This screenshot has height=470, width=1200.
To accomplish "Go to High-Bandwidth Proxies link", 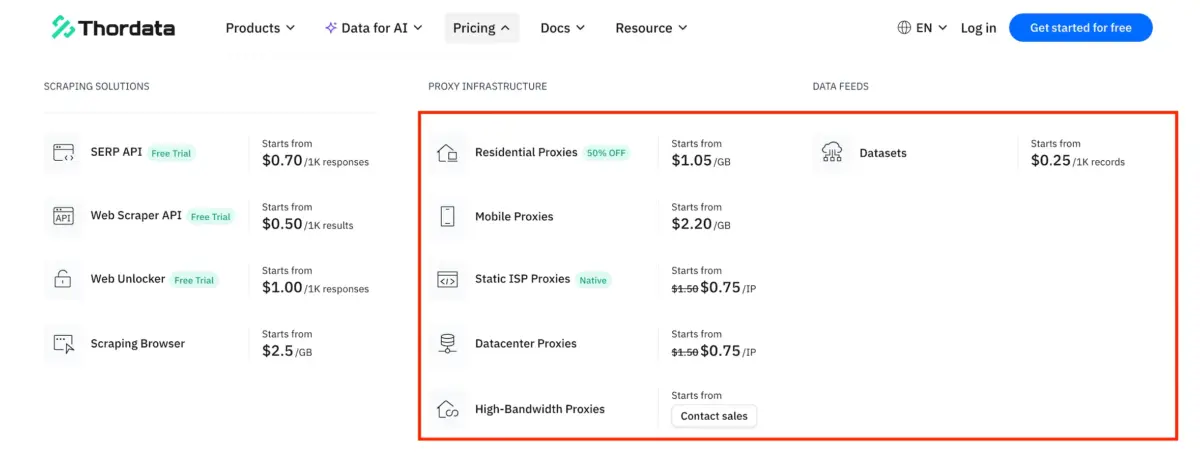I will 540,409.
